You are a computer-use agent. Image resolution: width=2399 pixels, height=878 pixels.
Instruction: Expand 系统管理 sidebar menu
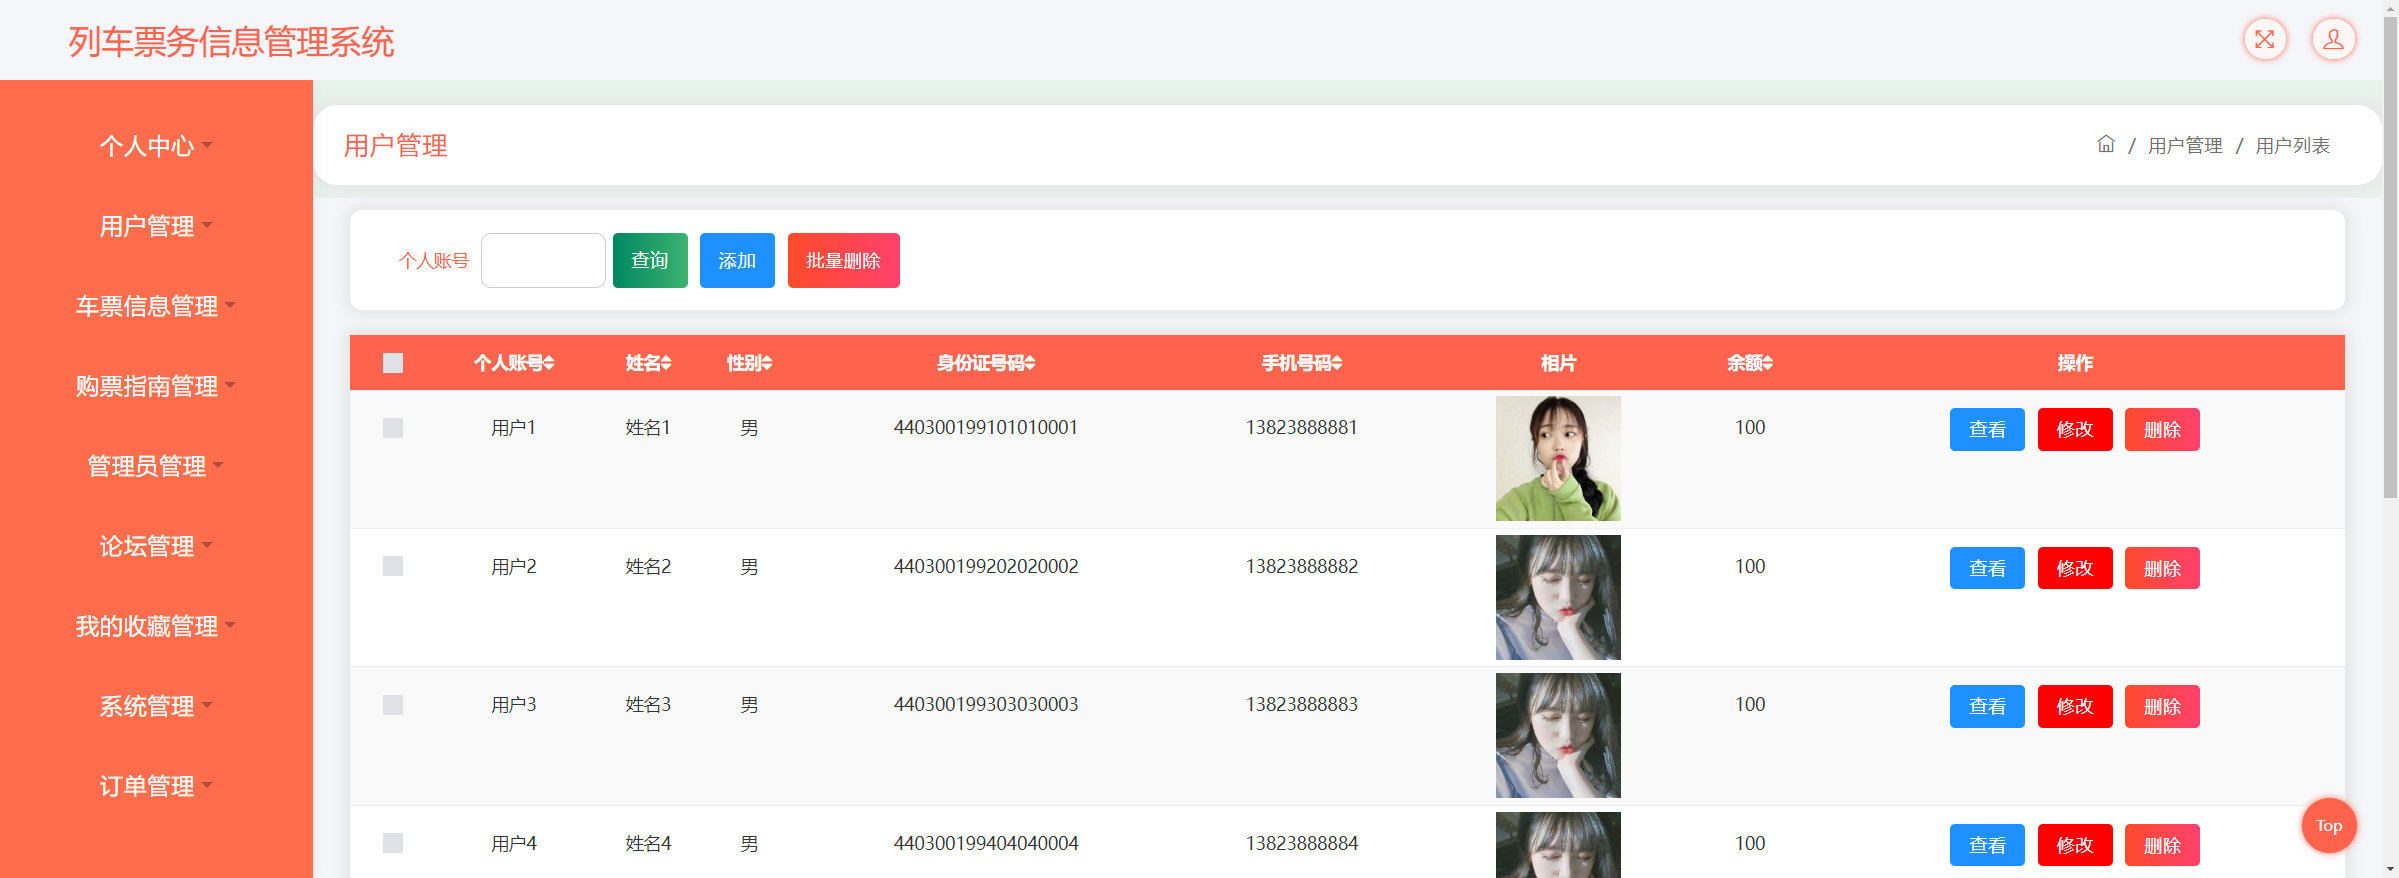point(156,706)
